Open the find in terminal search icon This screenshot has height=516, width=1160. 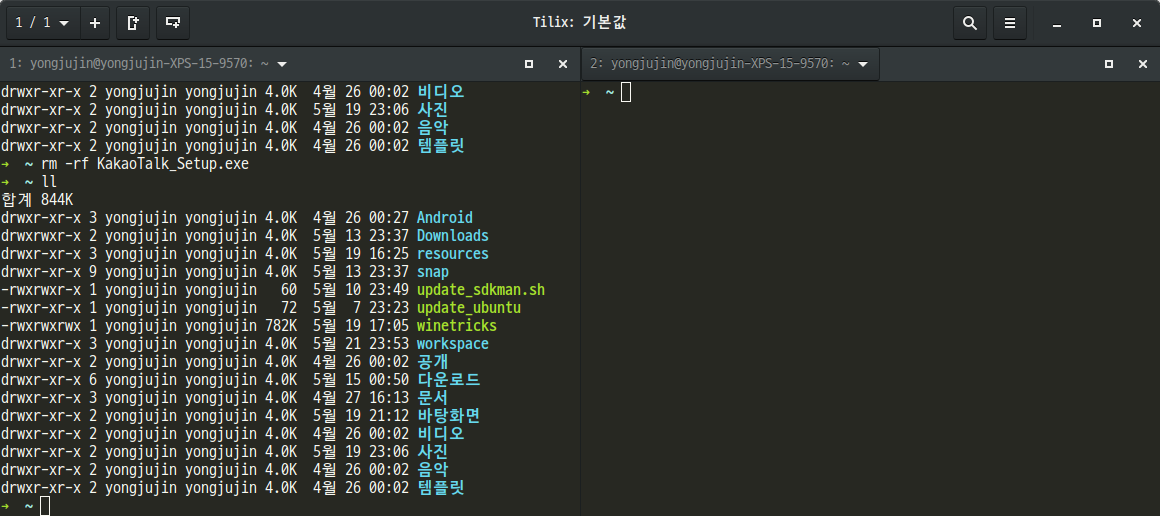click(x=969, y=22)
